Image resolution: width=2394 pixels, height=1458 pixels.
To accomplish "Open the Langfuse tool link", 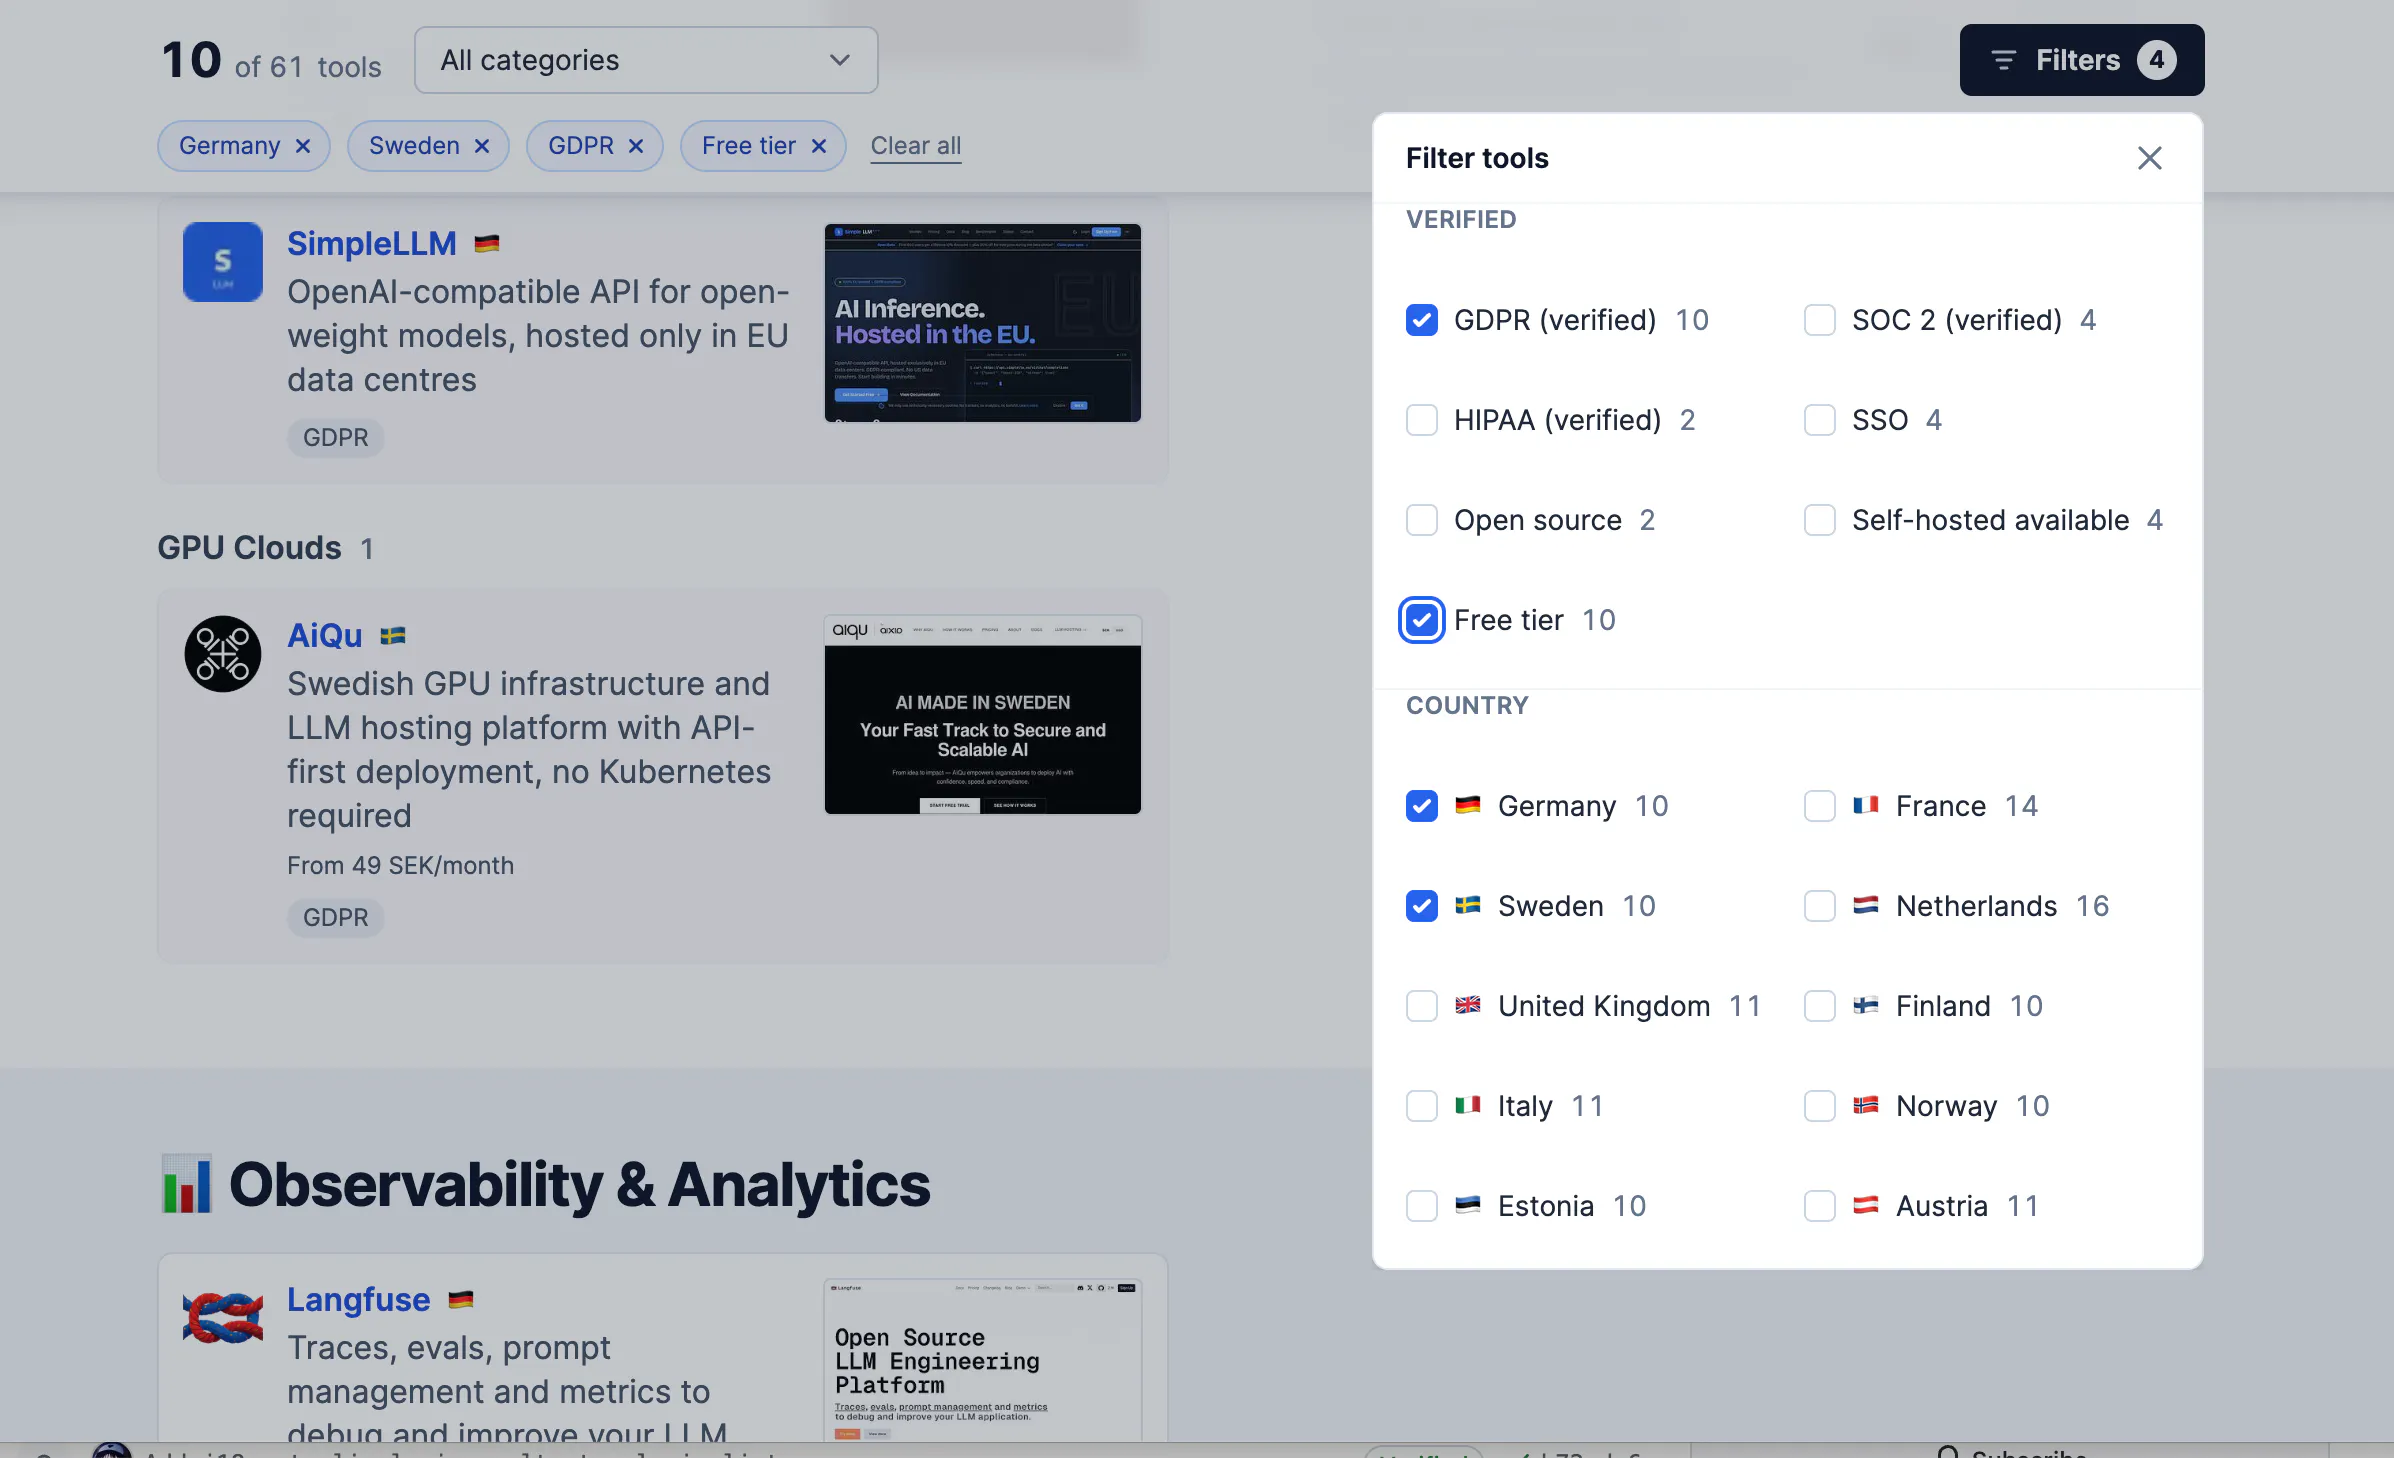I will (x=359, y=1299).
